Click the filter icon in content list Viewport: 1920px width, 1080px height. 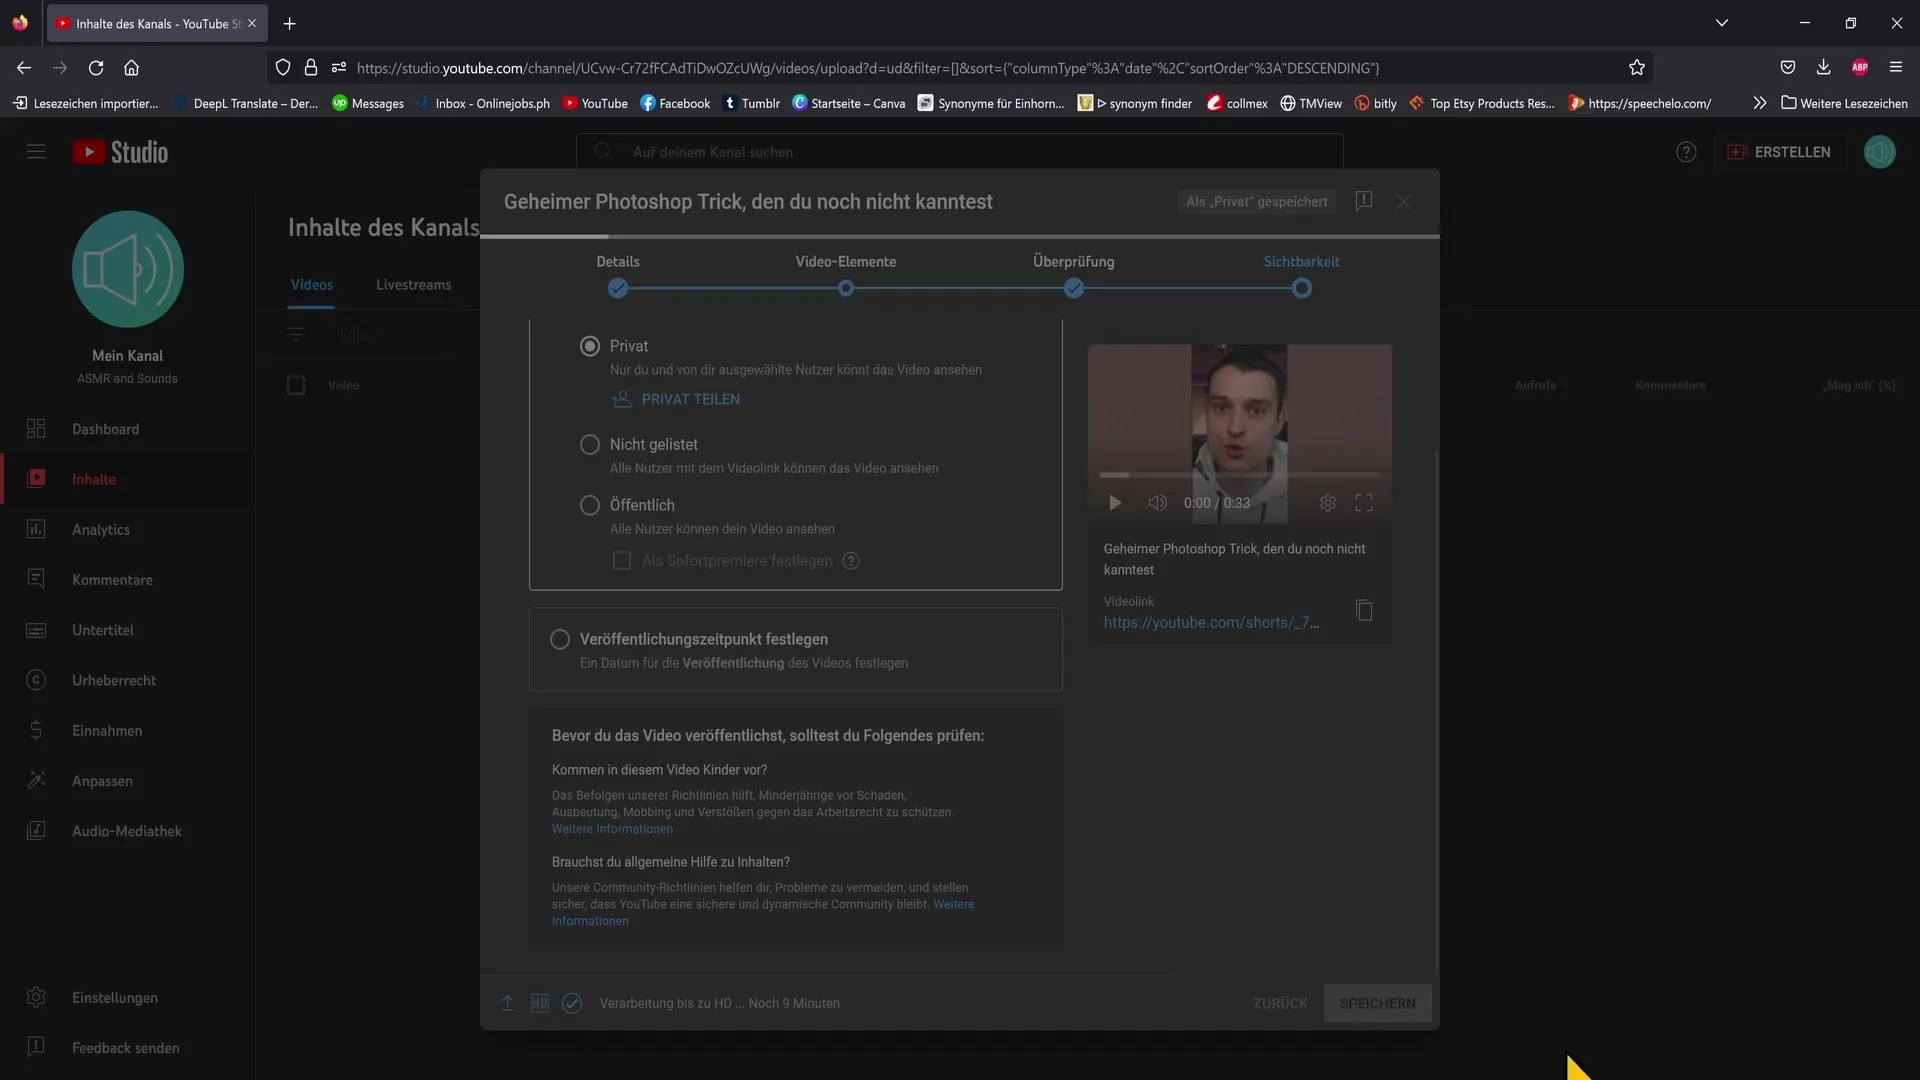(296, 335)
